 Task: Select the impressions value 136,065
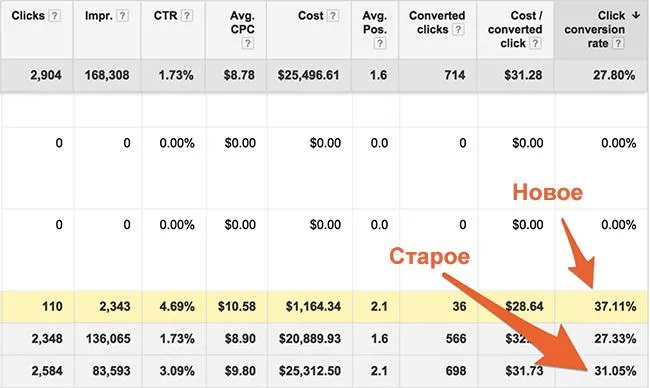108,339
